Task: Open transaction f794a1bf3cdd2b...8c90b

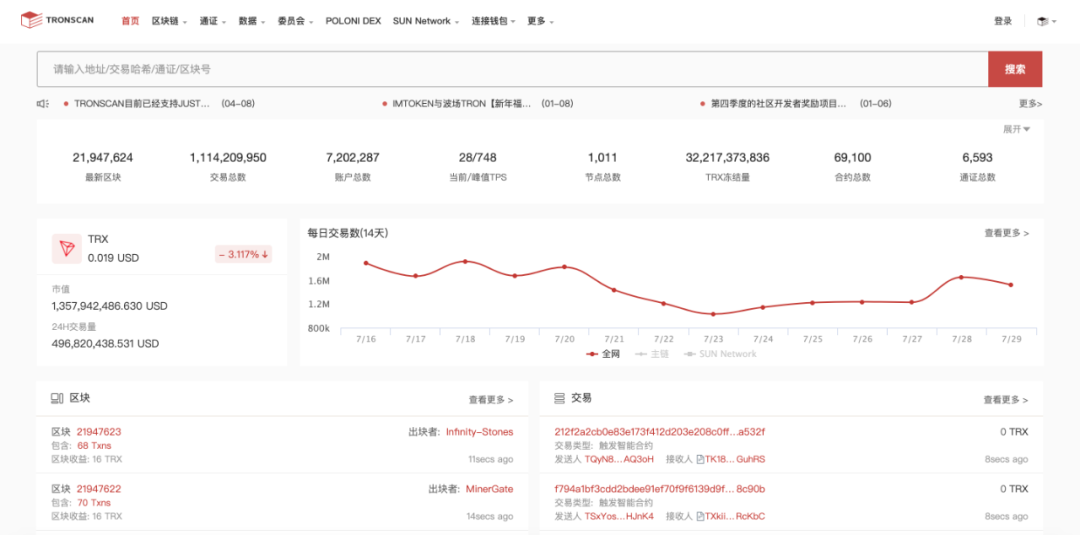Action: coord(659,489)
